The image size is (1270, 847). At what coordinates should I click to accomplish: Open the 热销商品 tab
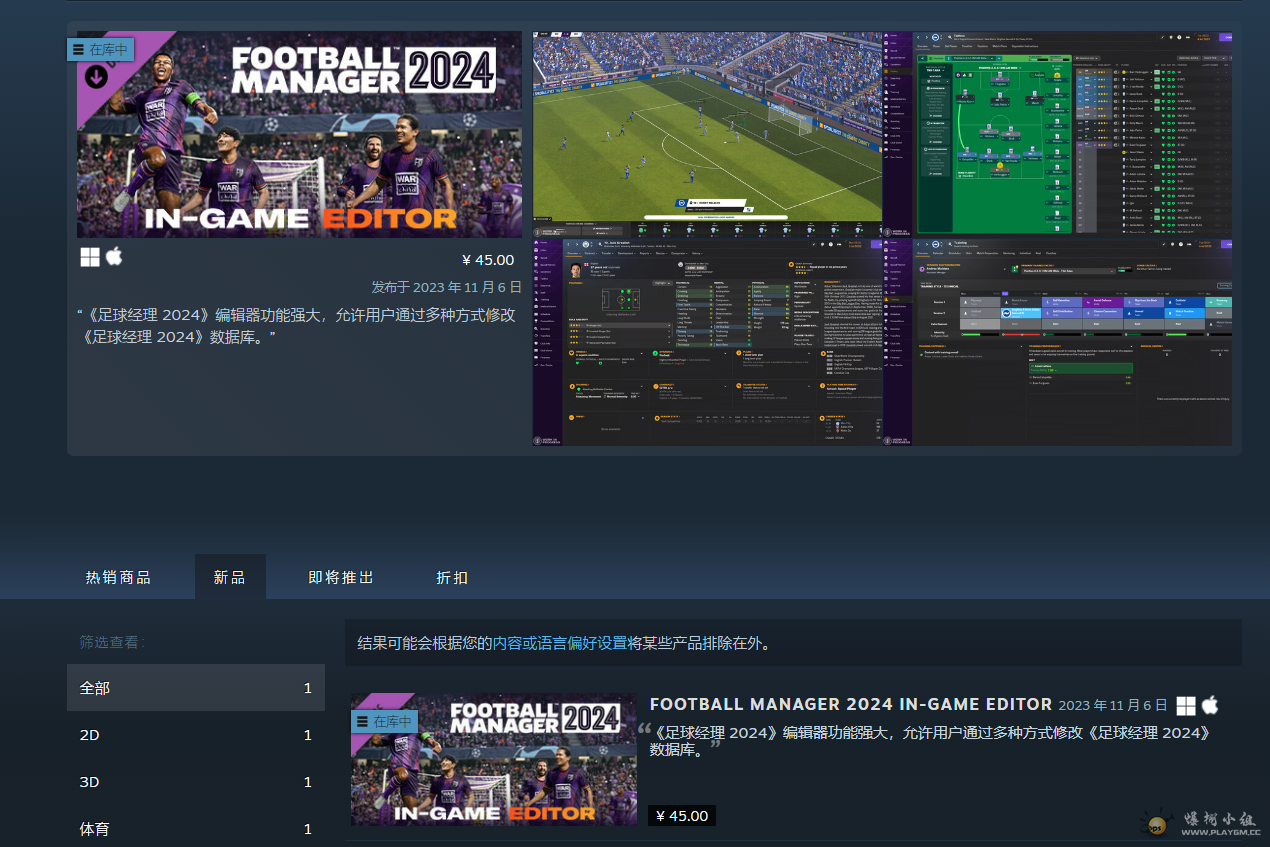[118, 577]
